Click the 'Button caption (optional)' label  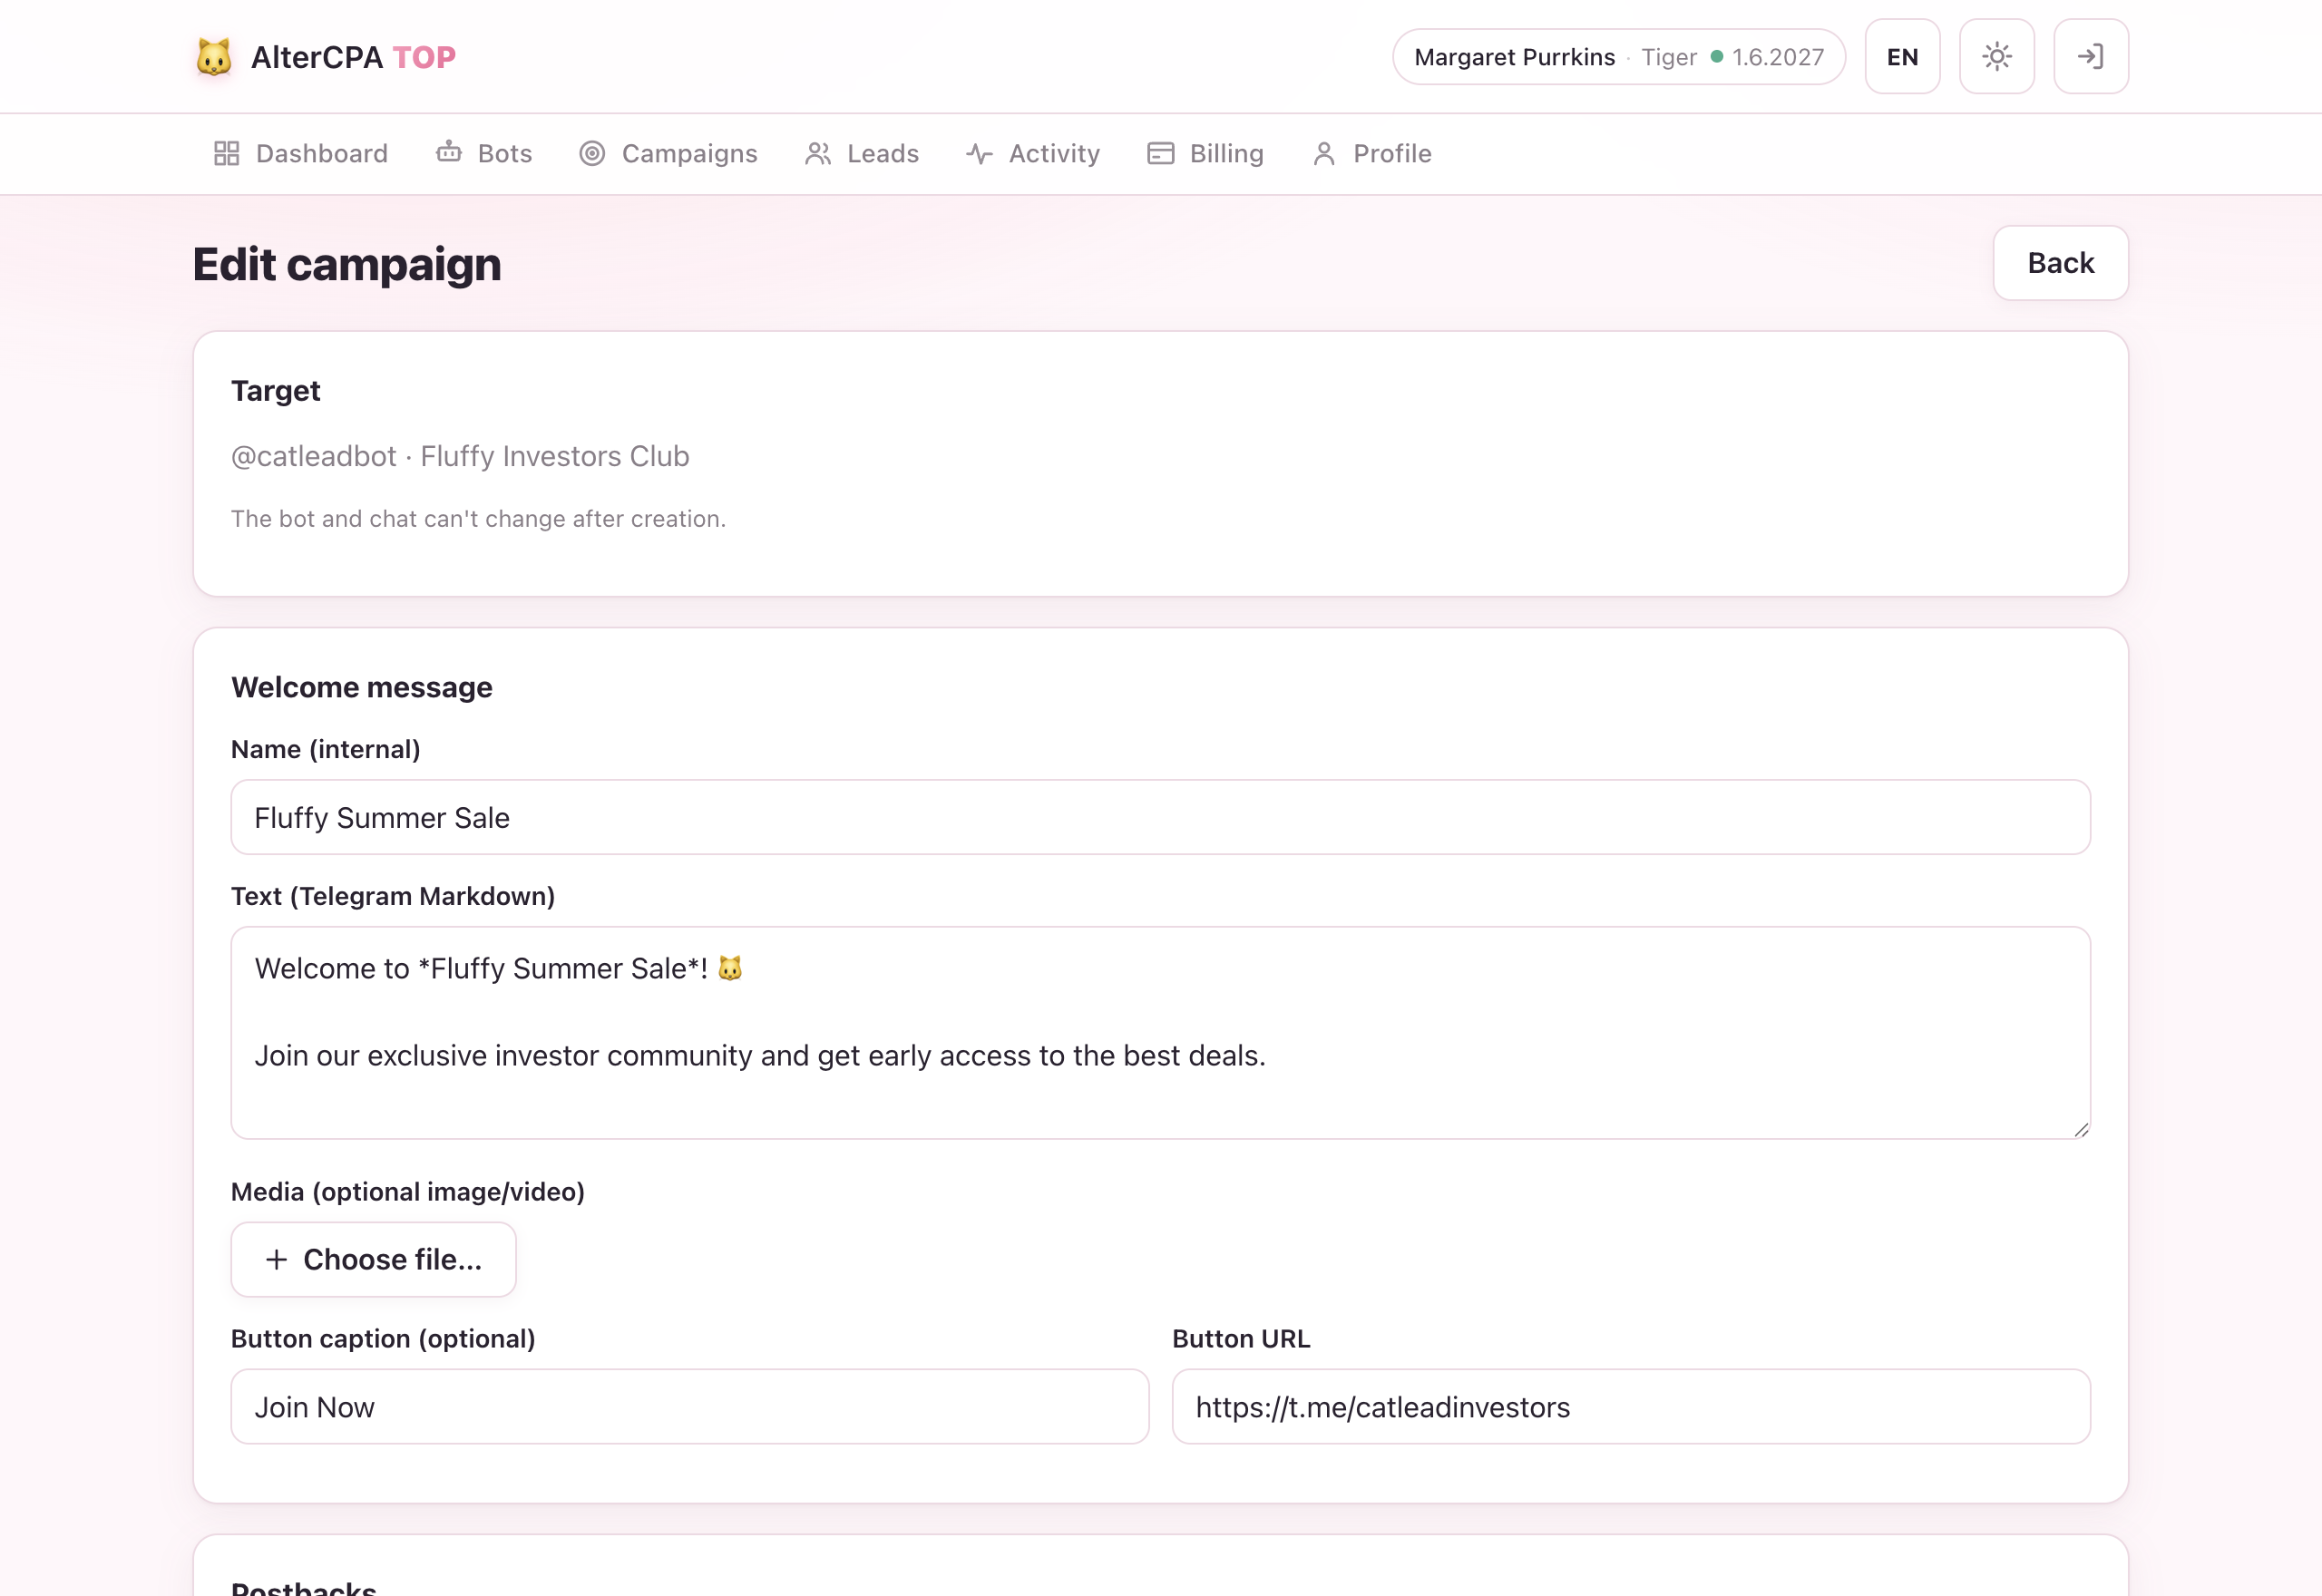click(x=382, y=1338)
